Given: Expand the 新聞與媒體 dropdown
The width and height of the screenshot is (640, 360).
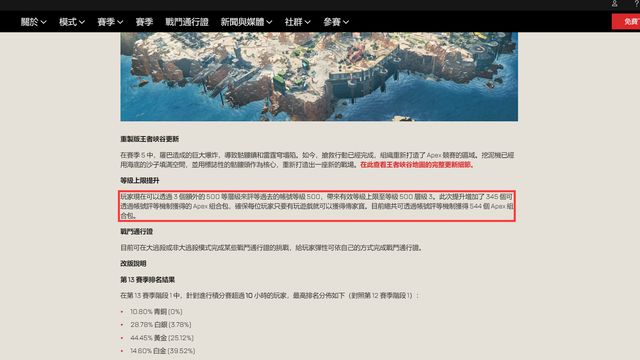Looking at the screenshot, I should click(x=247, y=22).
